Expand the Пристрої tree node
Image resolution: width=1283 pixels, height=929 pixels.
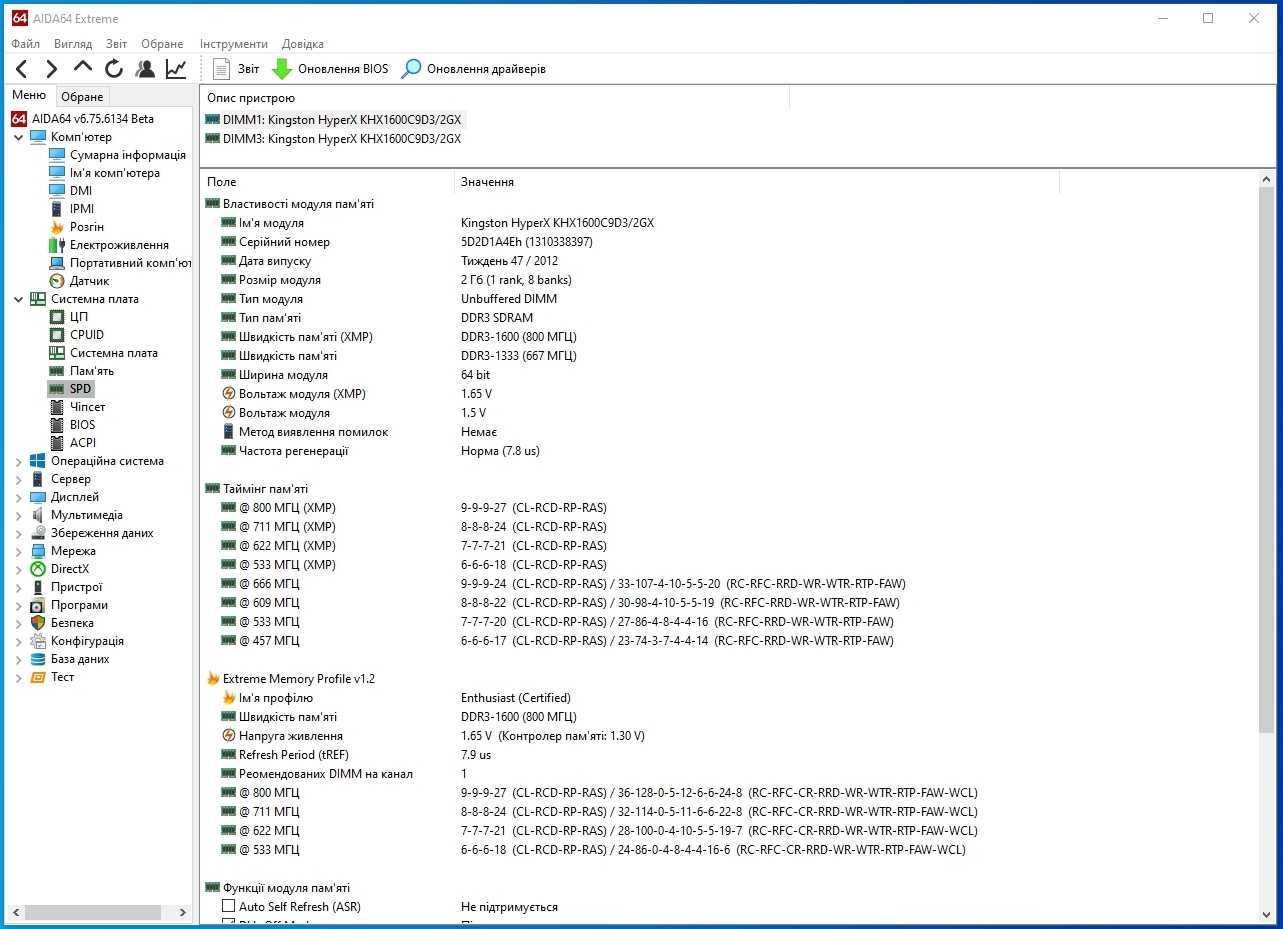(x=19, y=587)
